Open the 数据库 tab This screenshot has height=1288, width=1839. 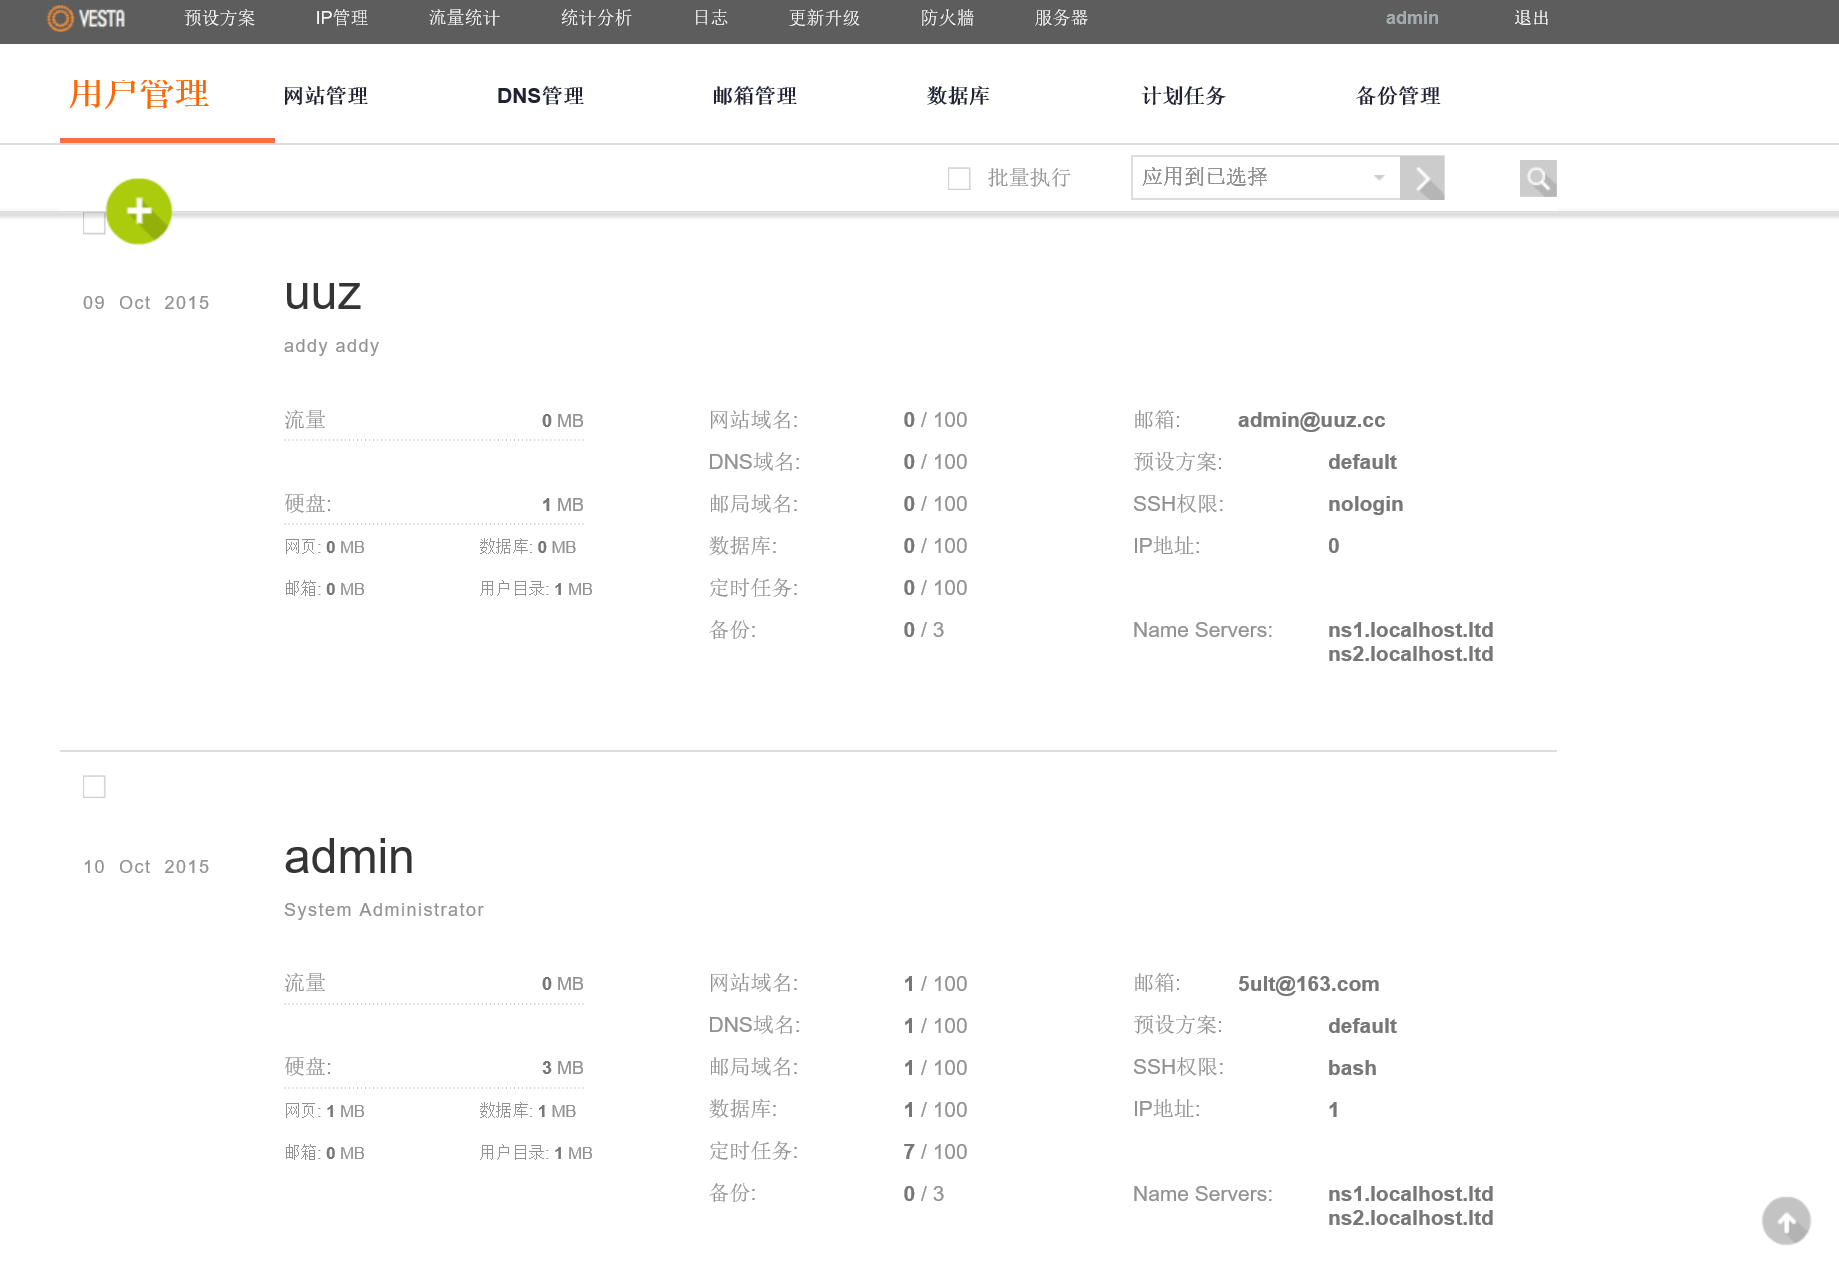click(958, 96)
